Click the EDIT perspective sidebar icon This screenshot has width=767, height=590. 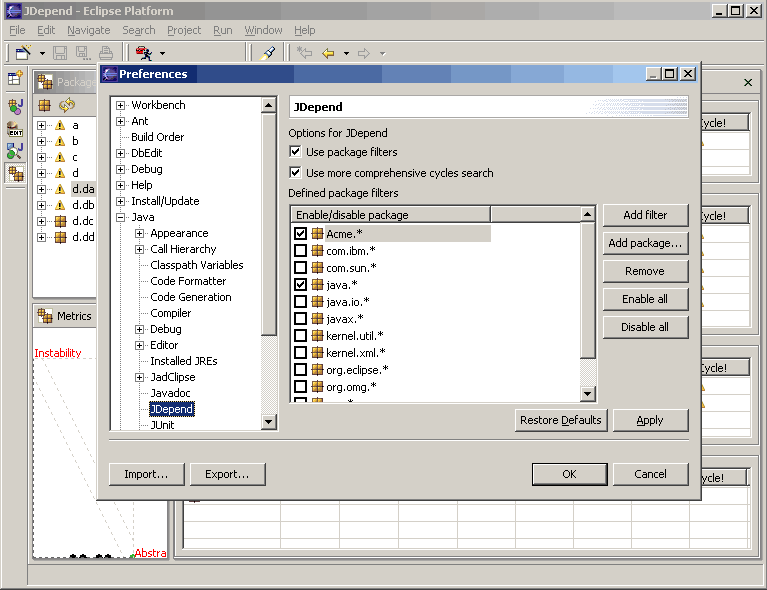tap(15, 129)
